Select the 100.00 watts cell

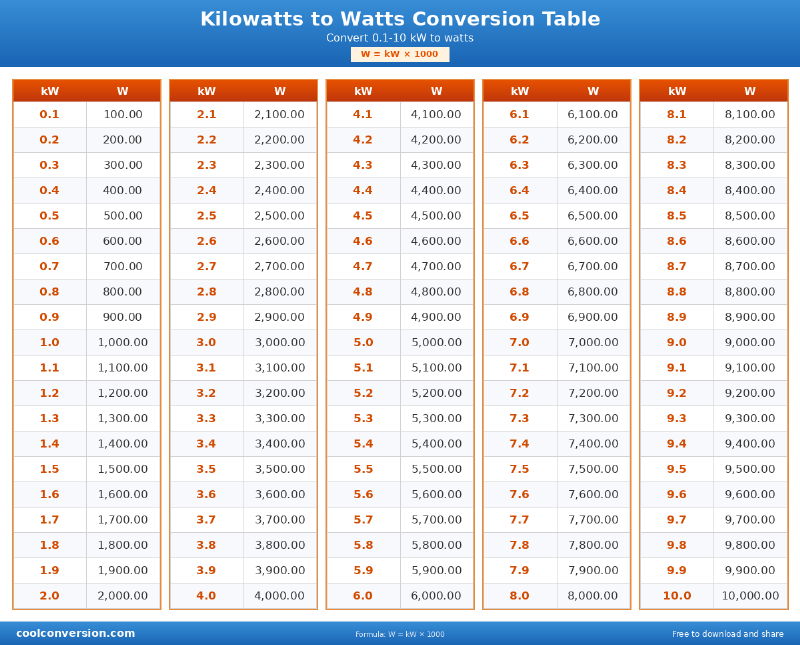tap(123, 114)
